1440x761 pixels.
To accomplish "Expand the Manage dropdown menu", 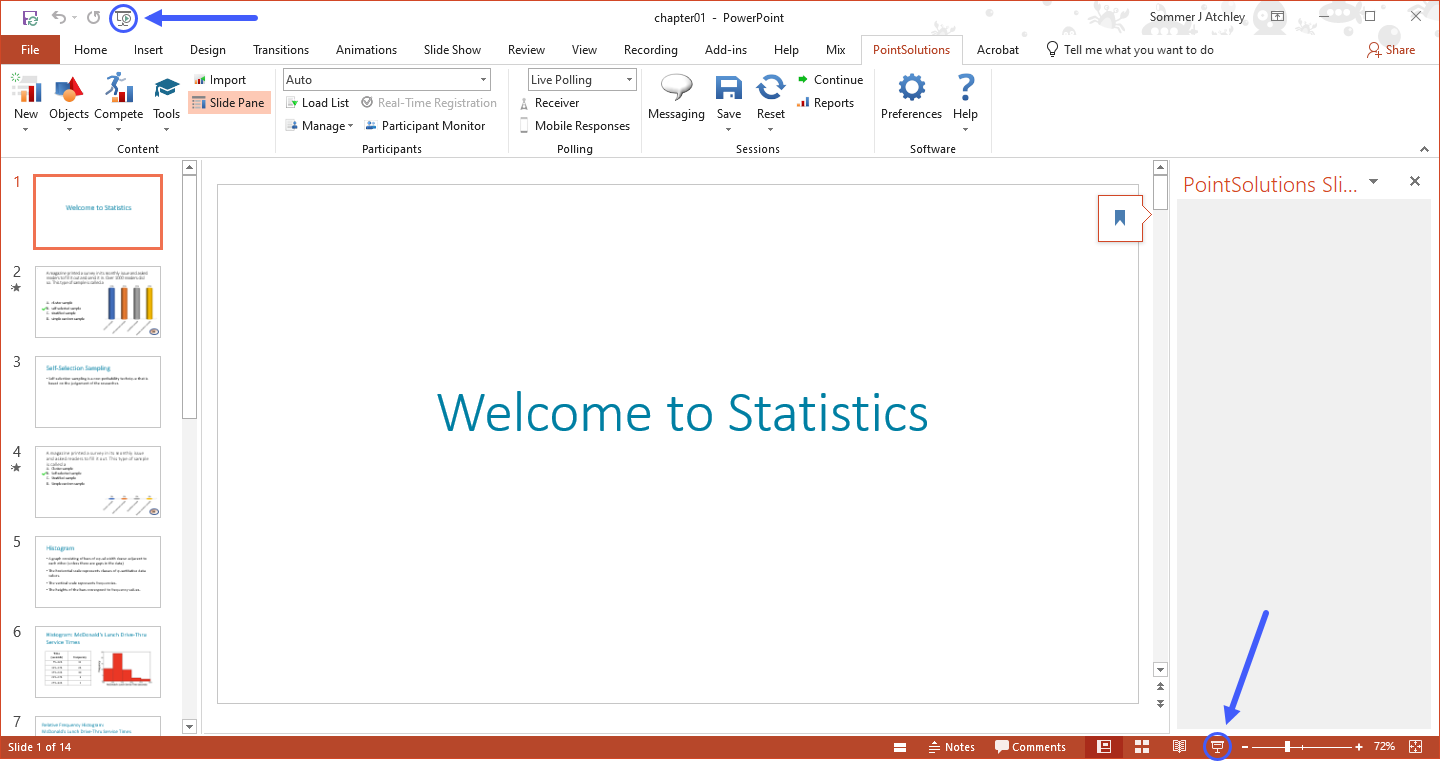I will point(320,126).
